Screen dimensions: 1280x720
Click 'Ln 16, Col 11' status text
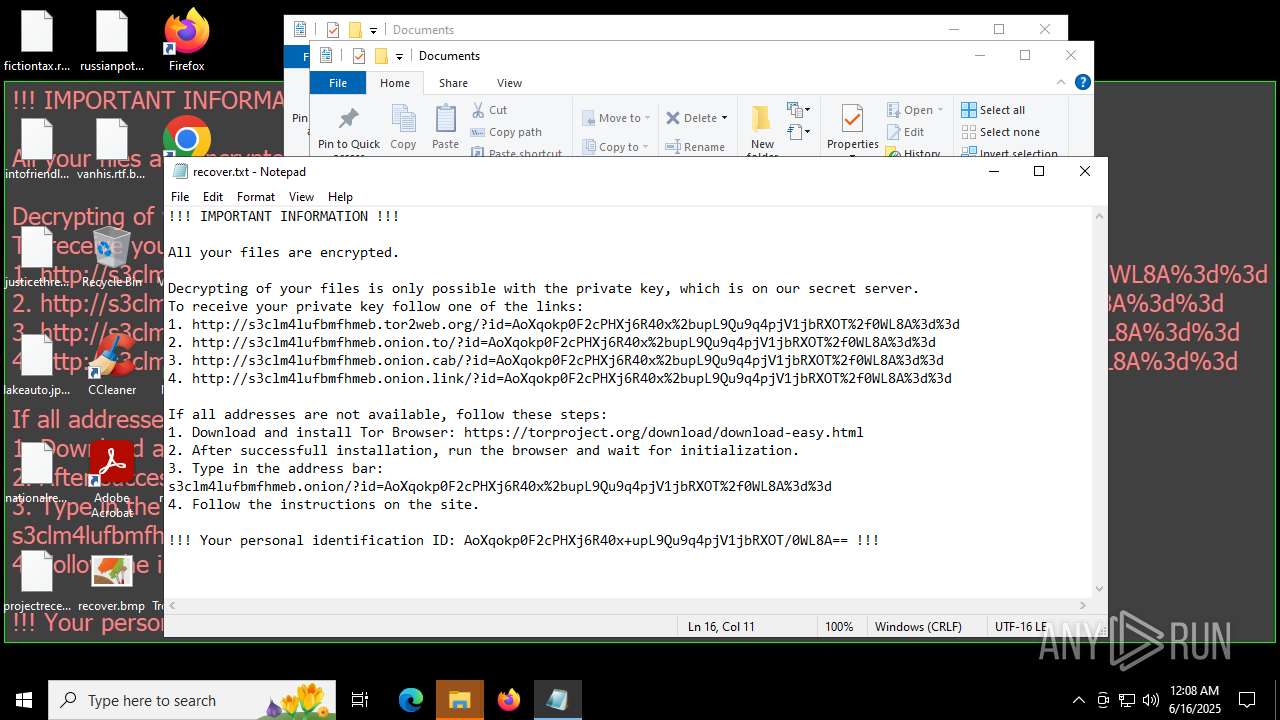click(721, 627)
